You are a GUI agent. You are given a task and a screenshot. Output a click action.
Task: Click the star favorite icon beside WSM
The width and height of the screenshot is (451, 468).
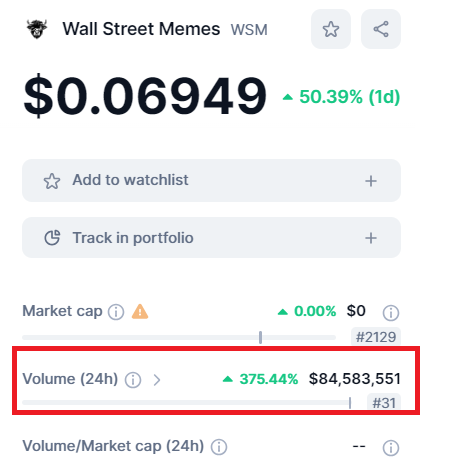331,29
